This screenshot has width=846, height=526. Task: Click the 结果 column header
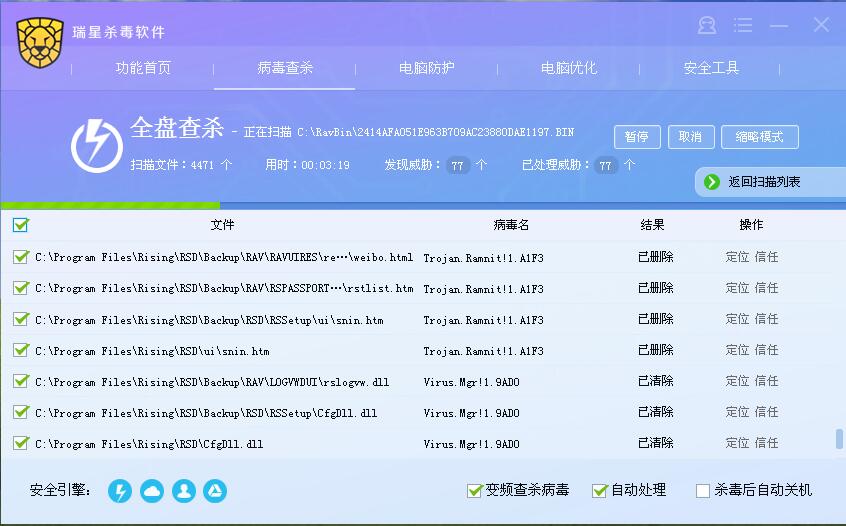(652, 225)
